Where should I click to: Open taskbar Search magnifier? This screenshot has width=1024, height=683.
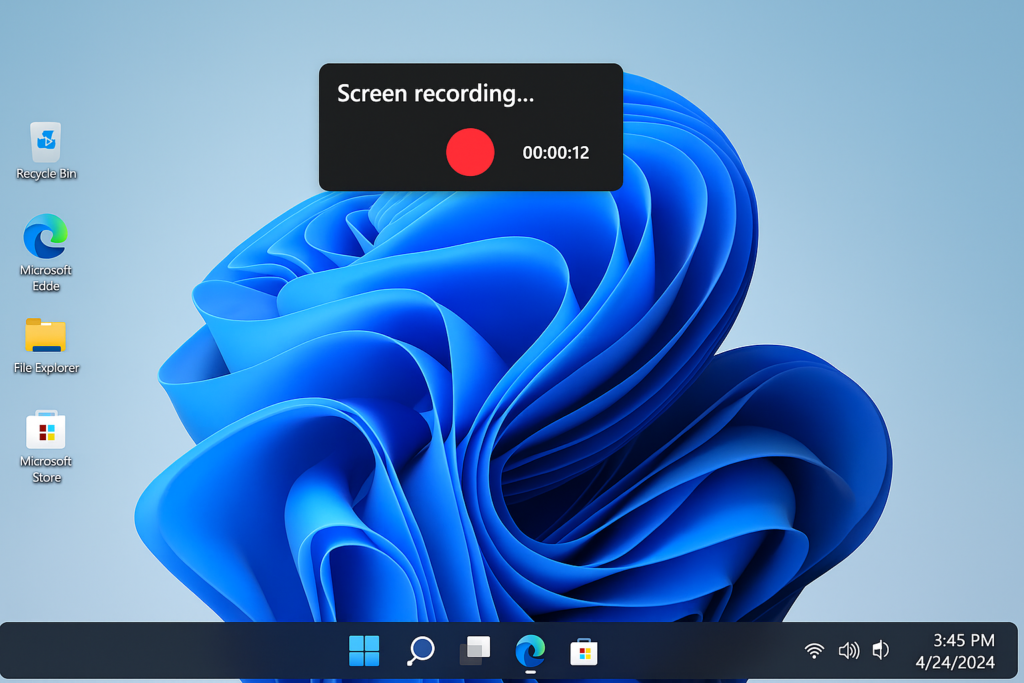tap(421, 651)
